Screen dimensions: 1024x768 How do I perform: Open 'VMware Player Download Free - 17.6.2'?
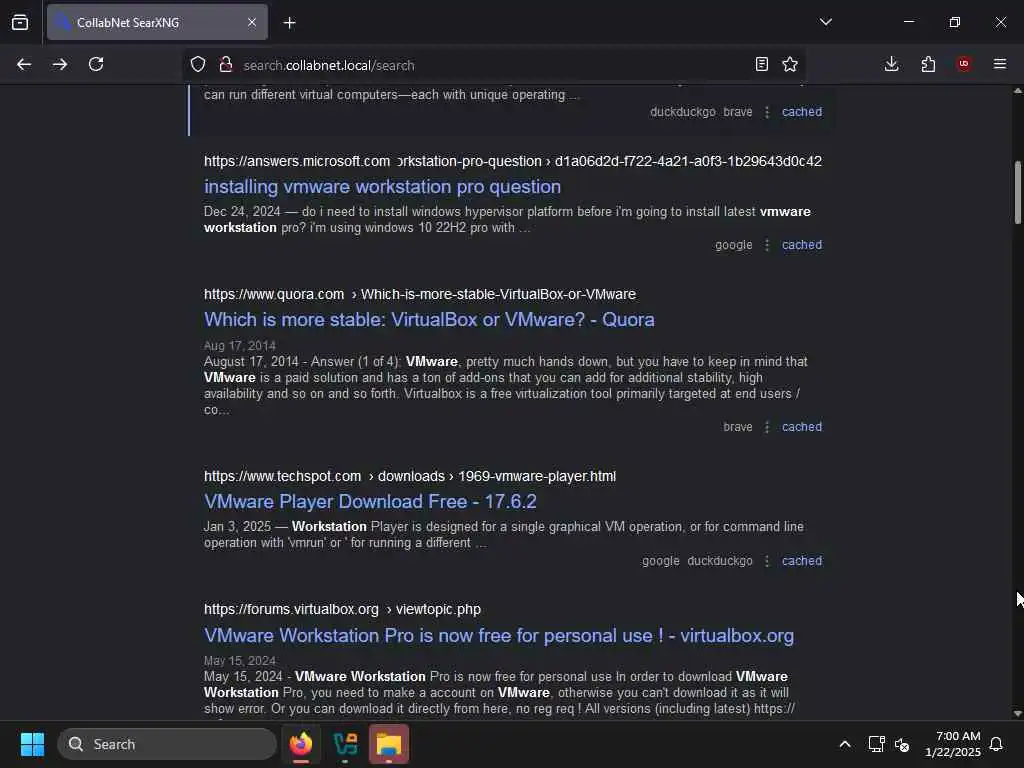pyautogui.click(x=370, y=502)
